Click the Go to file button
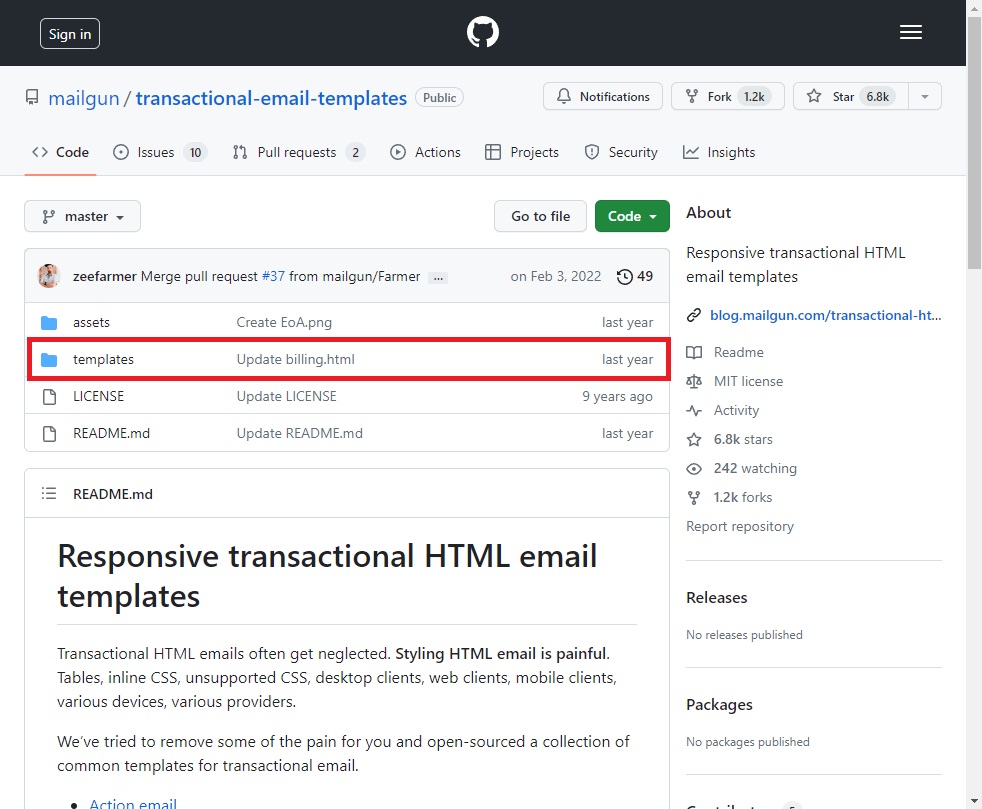Image resolution: width=982 pixels, height=809 pixels. click(540, 216)
